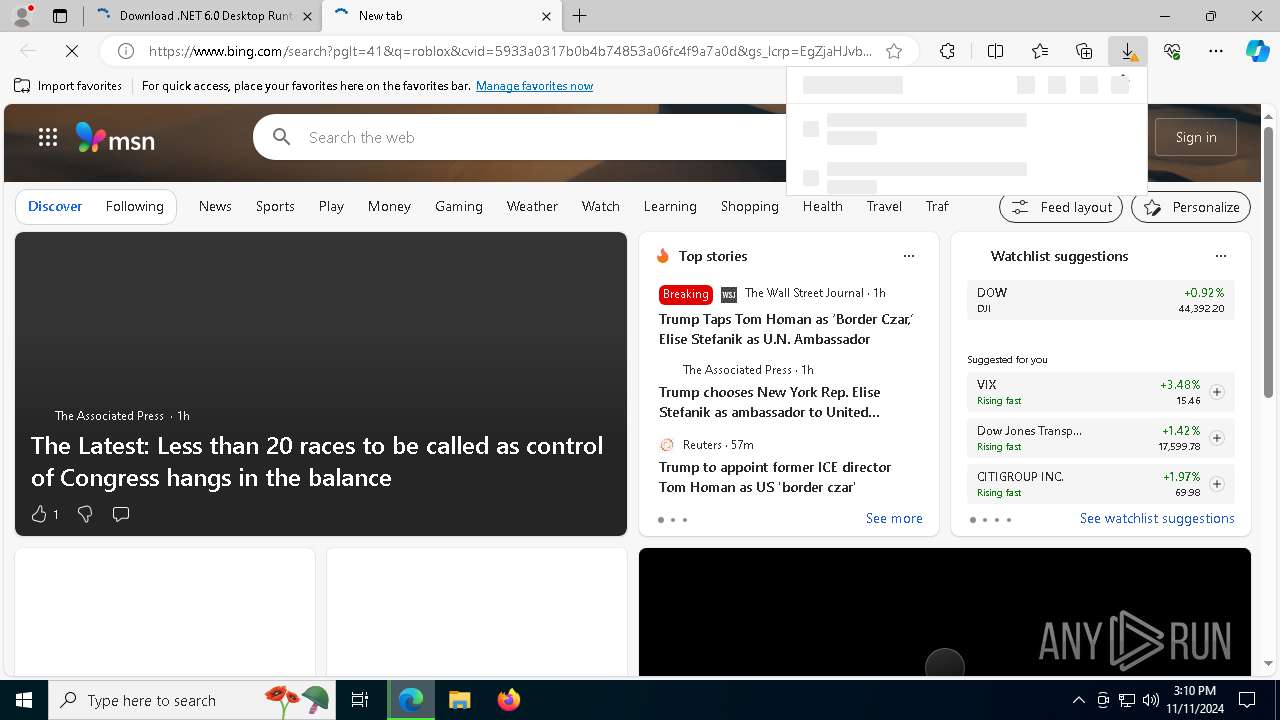
Task: Open the Weather category
Action: (x=532, y=207)
